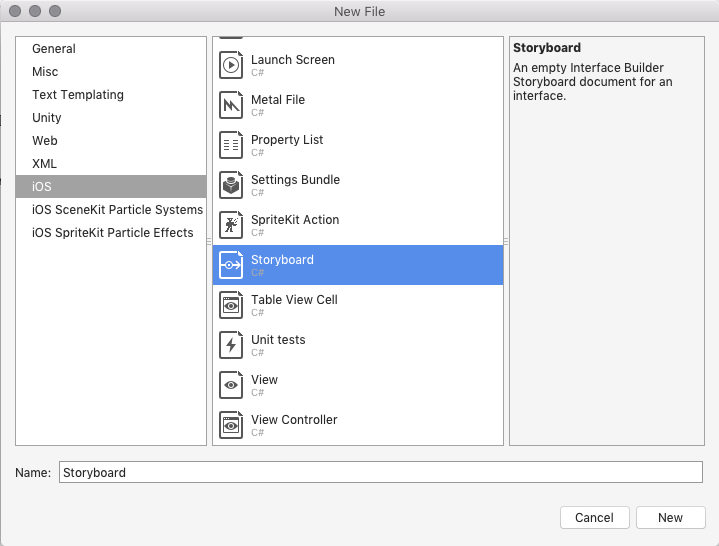The image size is (719, 546).
Task: Pick the View template eye icon
Action: pyautogui.click(x=231, y=385)
